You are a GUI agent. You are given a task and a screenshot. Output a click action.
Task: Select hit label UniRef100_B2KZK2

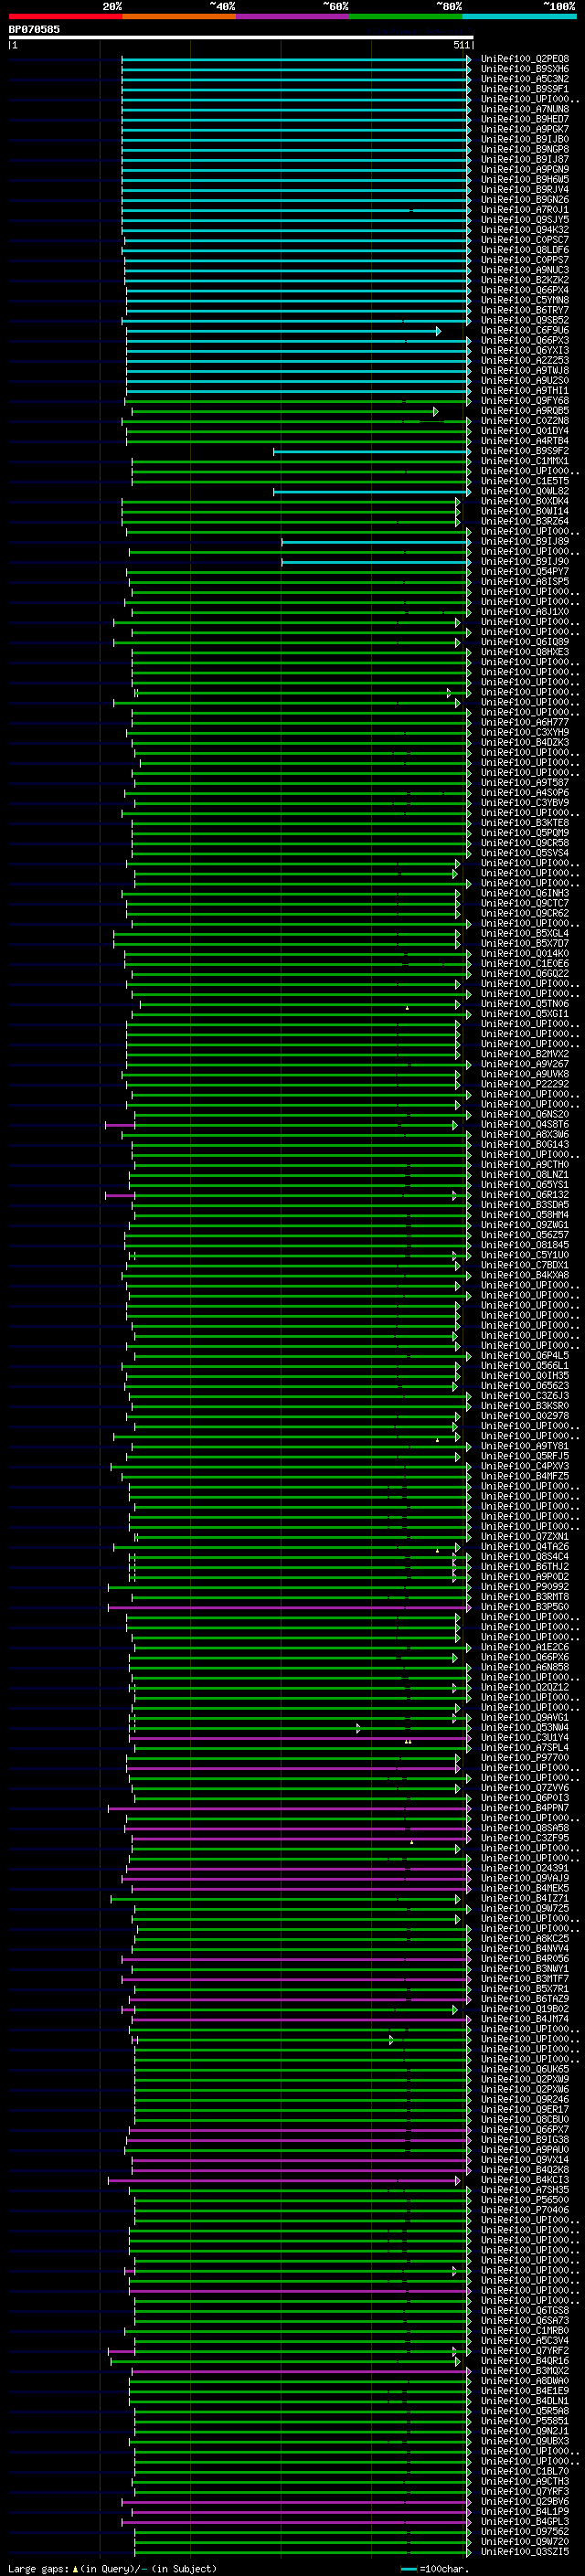pos(525,280)
